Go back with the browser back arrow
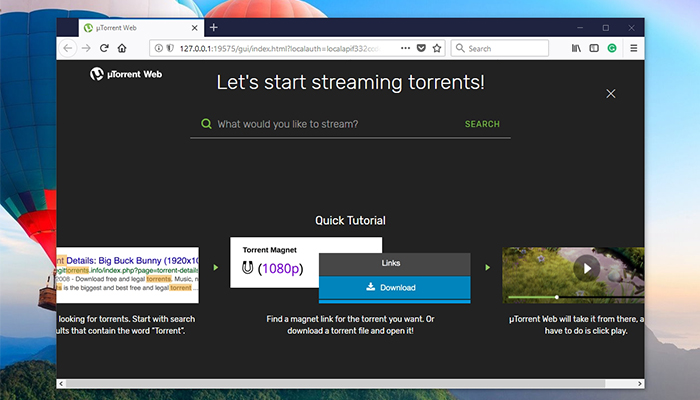The image size is (700, 400). 68,48
